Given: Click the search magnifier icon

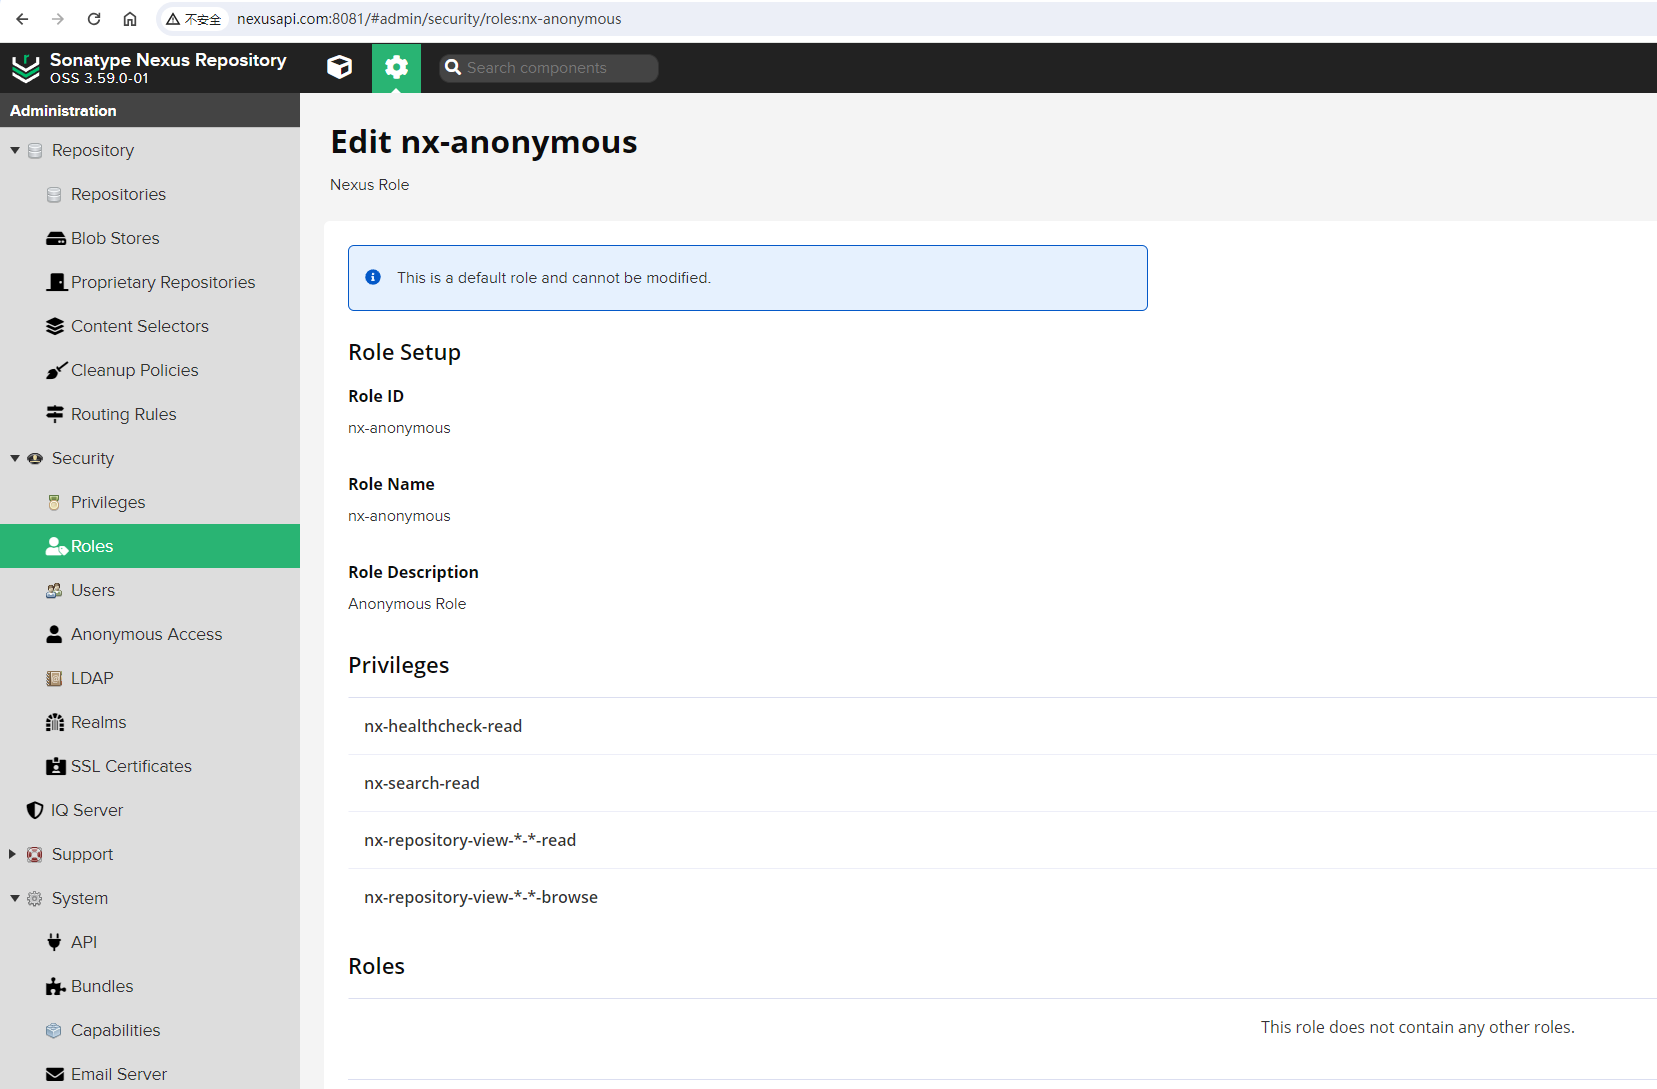Looking at the screenshot, I should [453, 67].
